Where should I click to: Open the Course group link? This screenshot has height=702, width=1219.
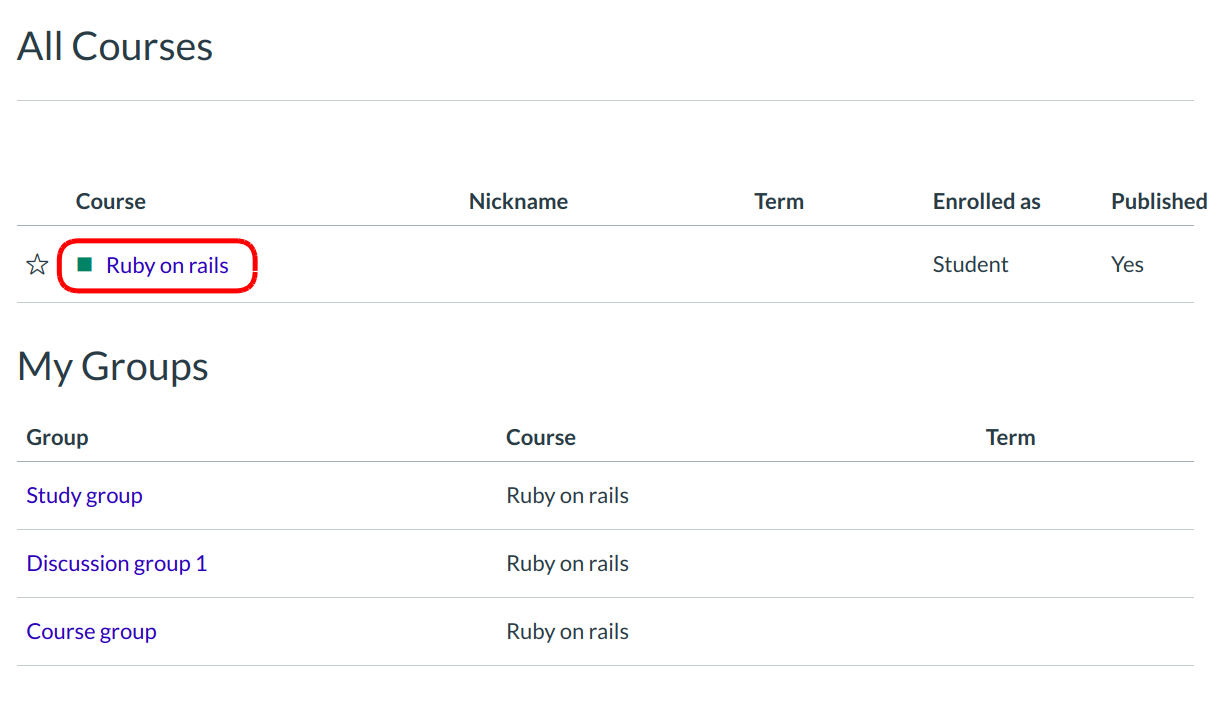tap(91, 632)
